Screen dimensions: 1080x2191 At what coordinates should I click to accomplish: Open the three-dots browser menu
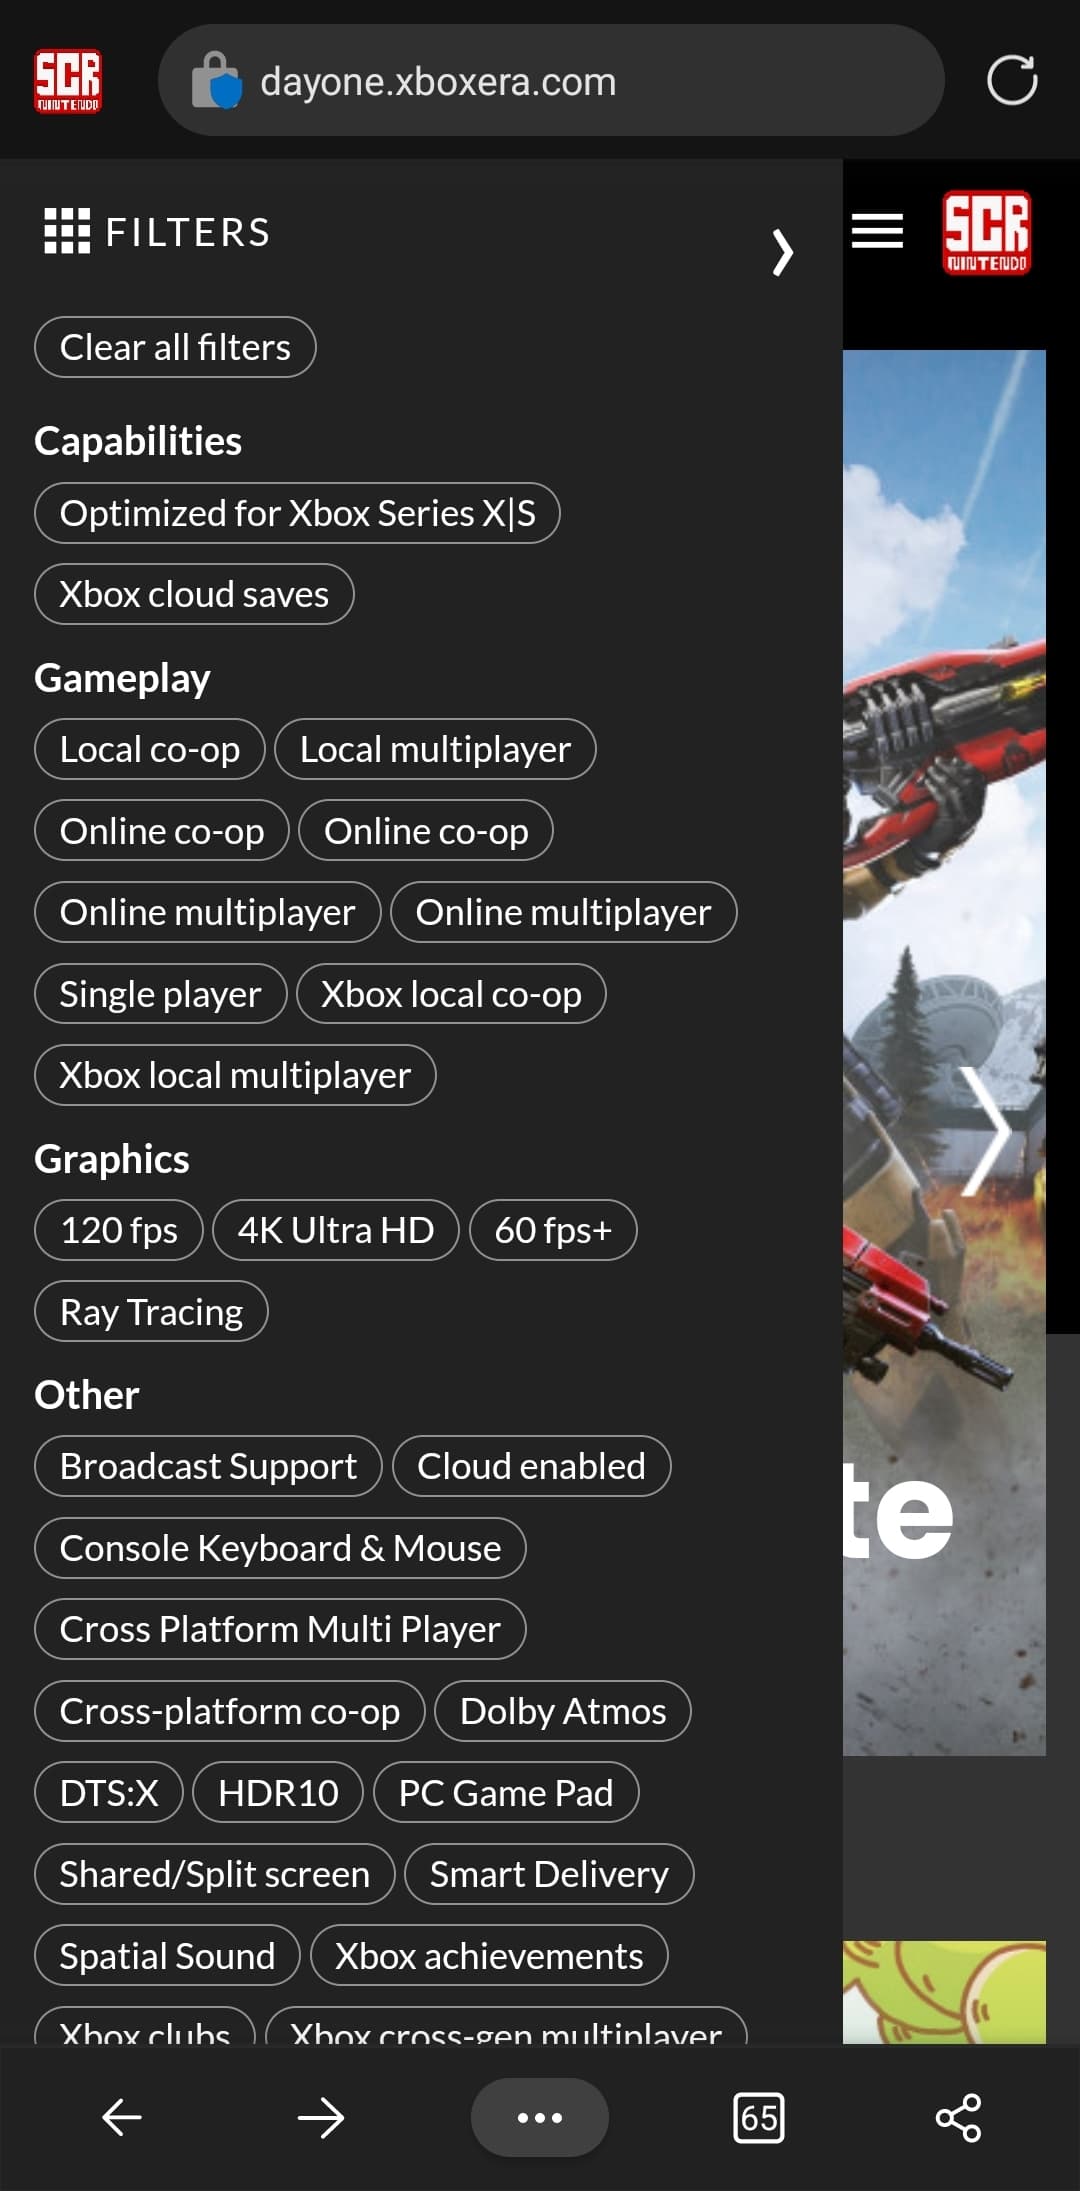539,2116
